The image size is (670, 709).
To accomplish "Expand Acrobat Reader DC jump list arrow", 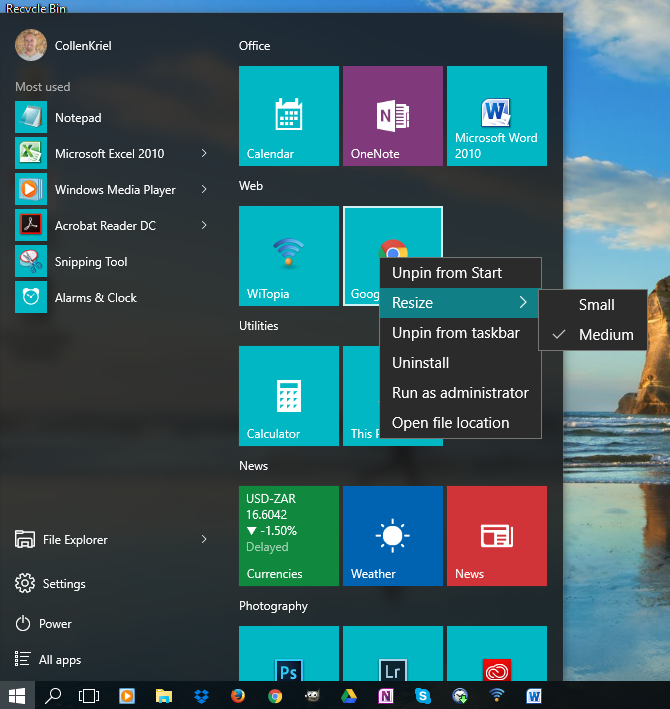I will 204,225.
